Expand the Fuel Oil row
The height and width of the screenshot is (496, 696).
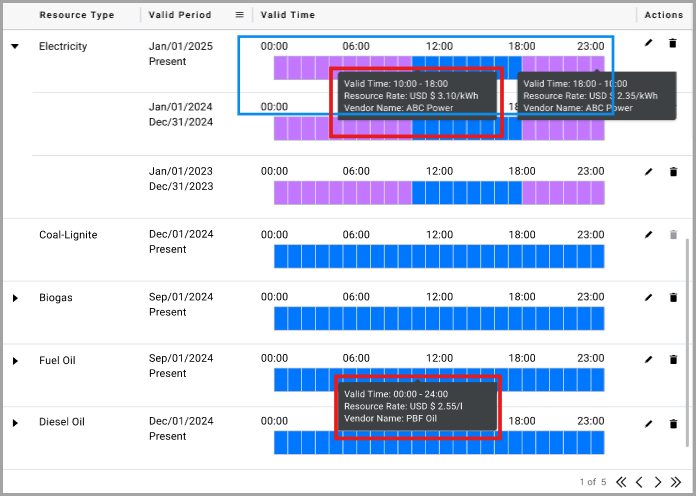(15, 361)
